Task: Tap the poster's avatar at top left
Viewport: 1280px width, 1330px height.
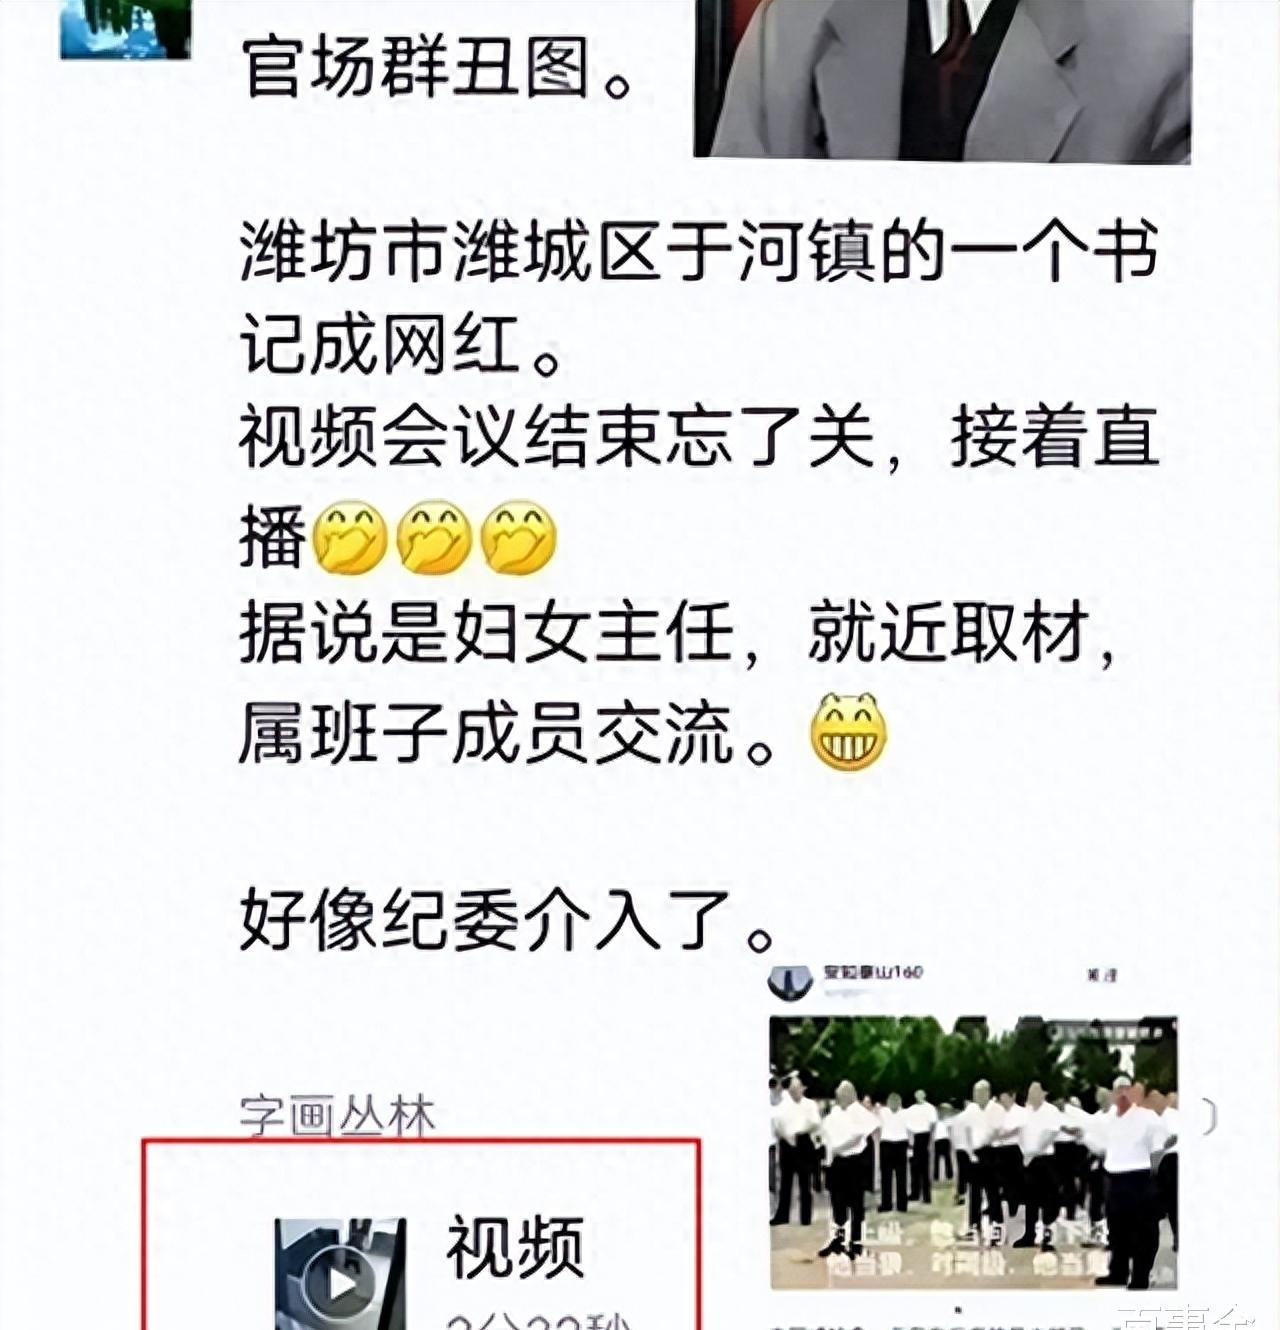Action: (125, 28)
